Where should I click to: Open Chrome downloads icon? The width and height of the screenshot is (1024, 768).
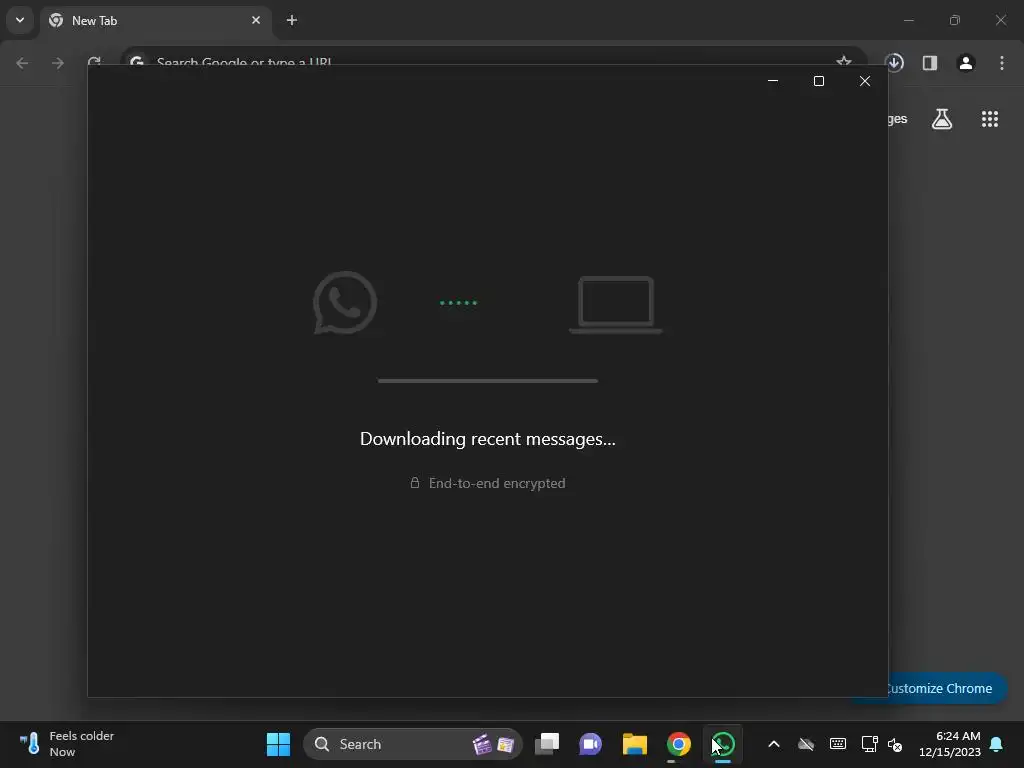895,63
